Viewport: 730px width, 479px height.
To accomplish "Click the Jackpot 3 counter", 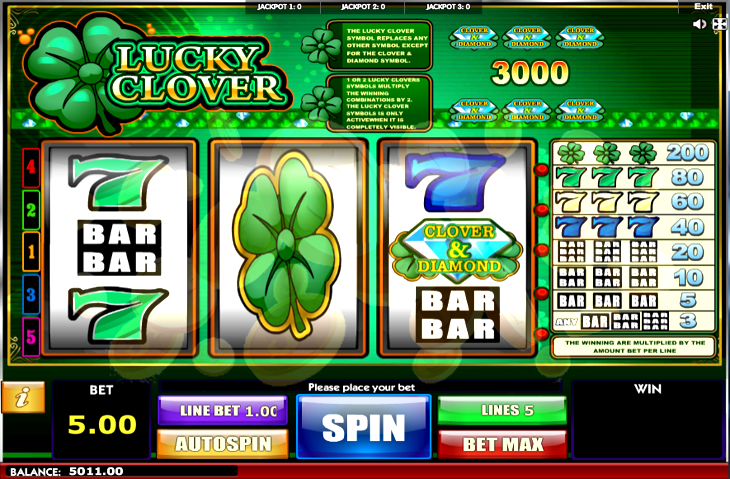I will [448, 7].
